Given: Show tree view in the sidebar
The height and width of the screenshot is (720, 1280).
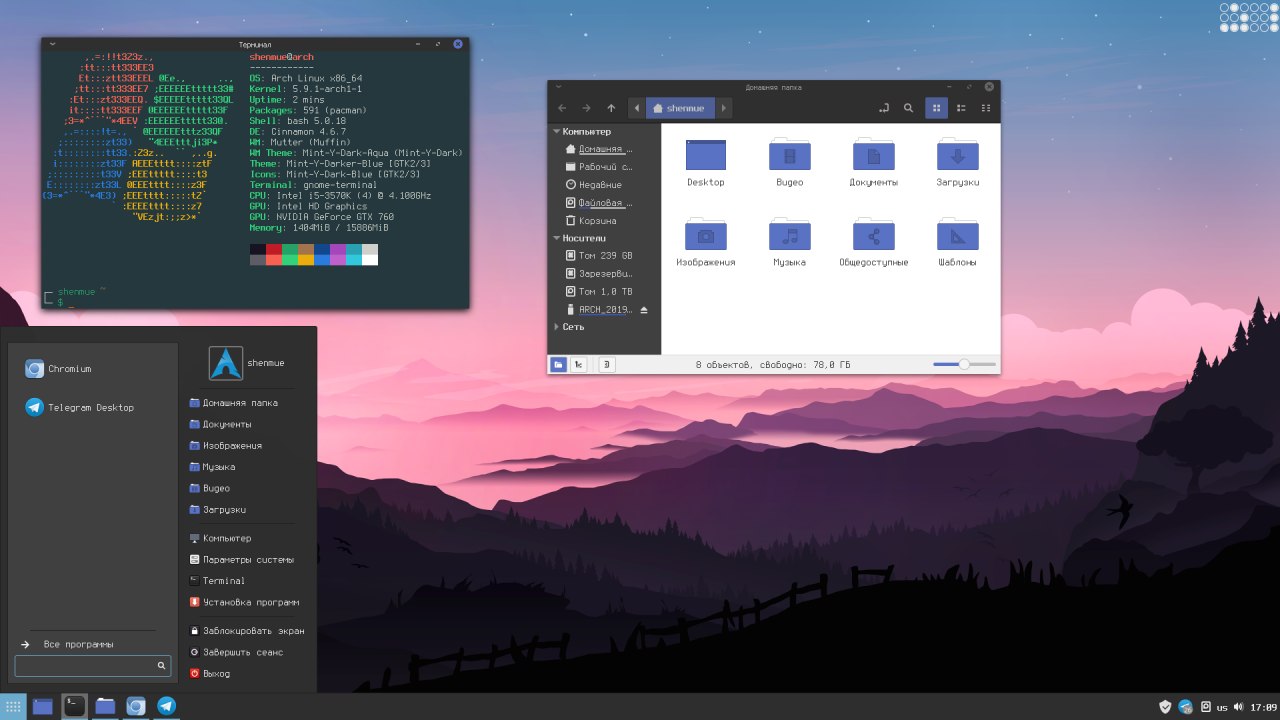Looking at the screenshot, I should tap(578, 365).
